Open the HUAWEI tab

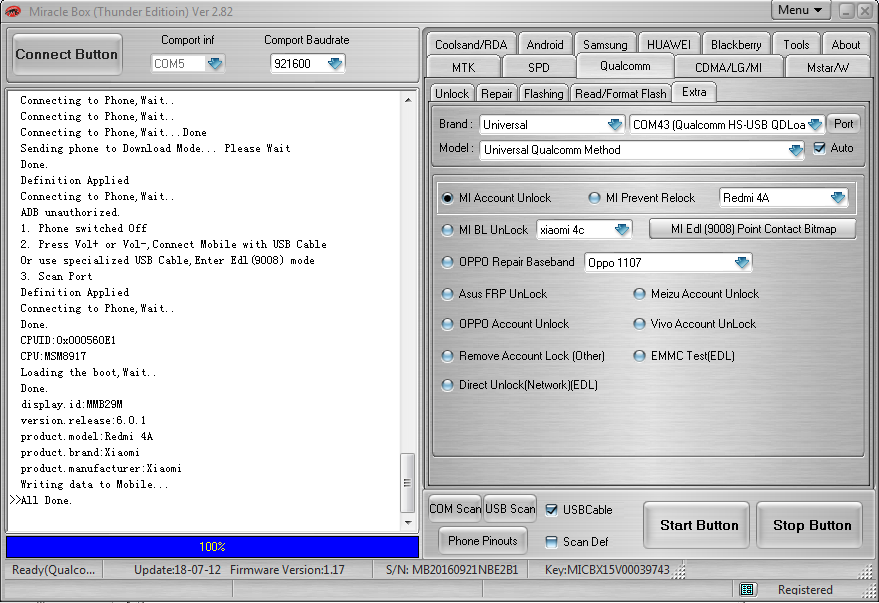click(669, 44)
